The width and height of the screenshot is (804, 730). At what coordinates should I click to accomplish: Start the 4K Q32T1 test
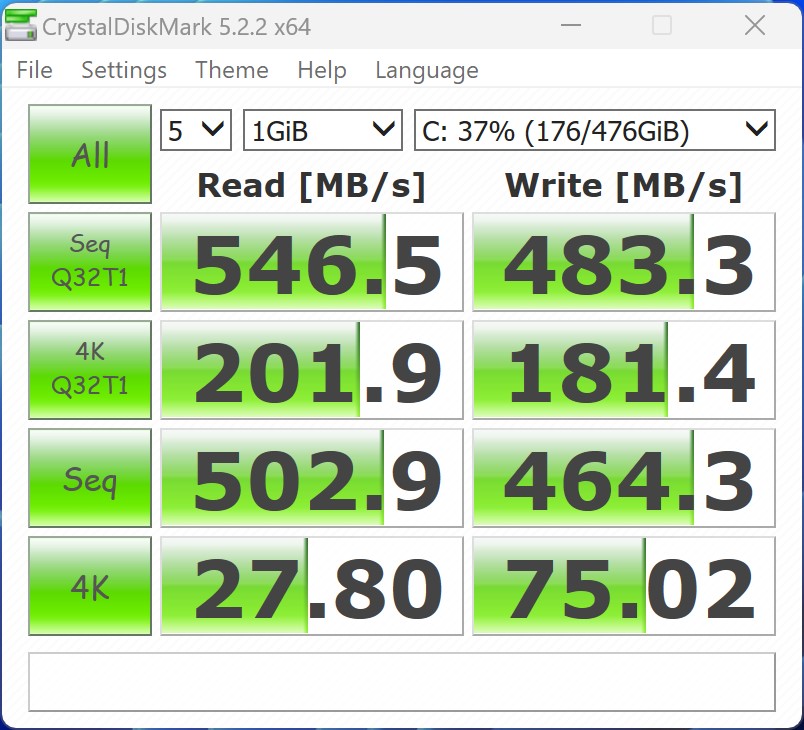(x=90, y=370)
